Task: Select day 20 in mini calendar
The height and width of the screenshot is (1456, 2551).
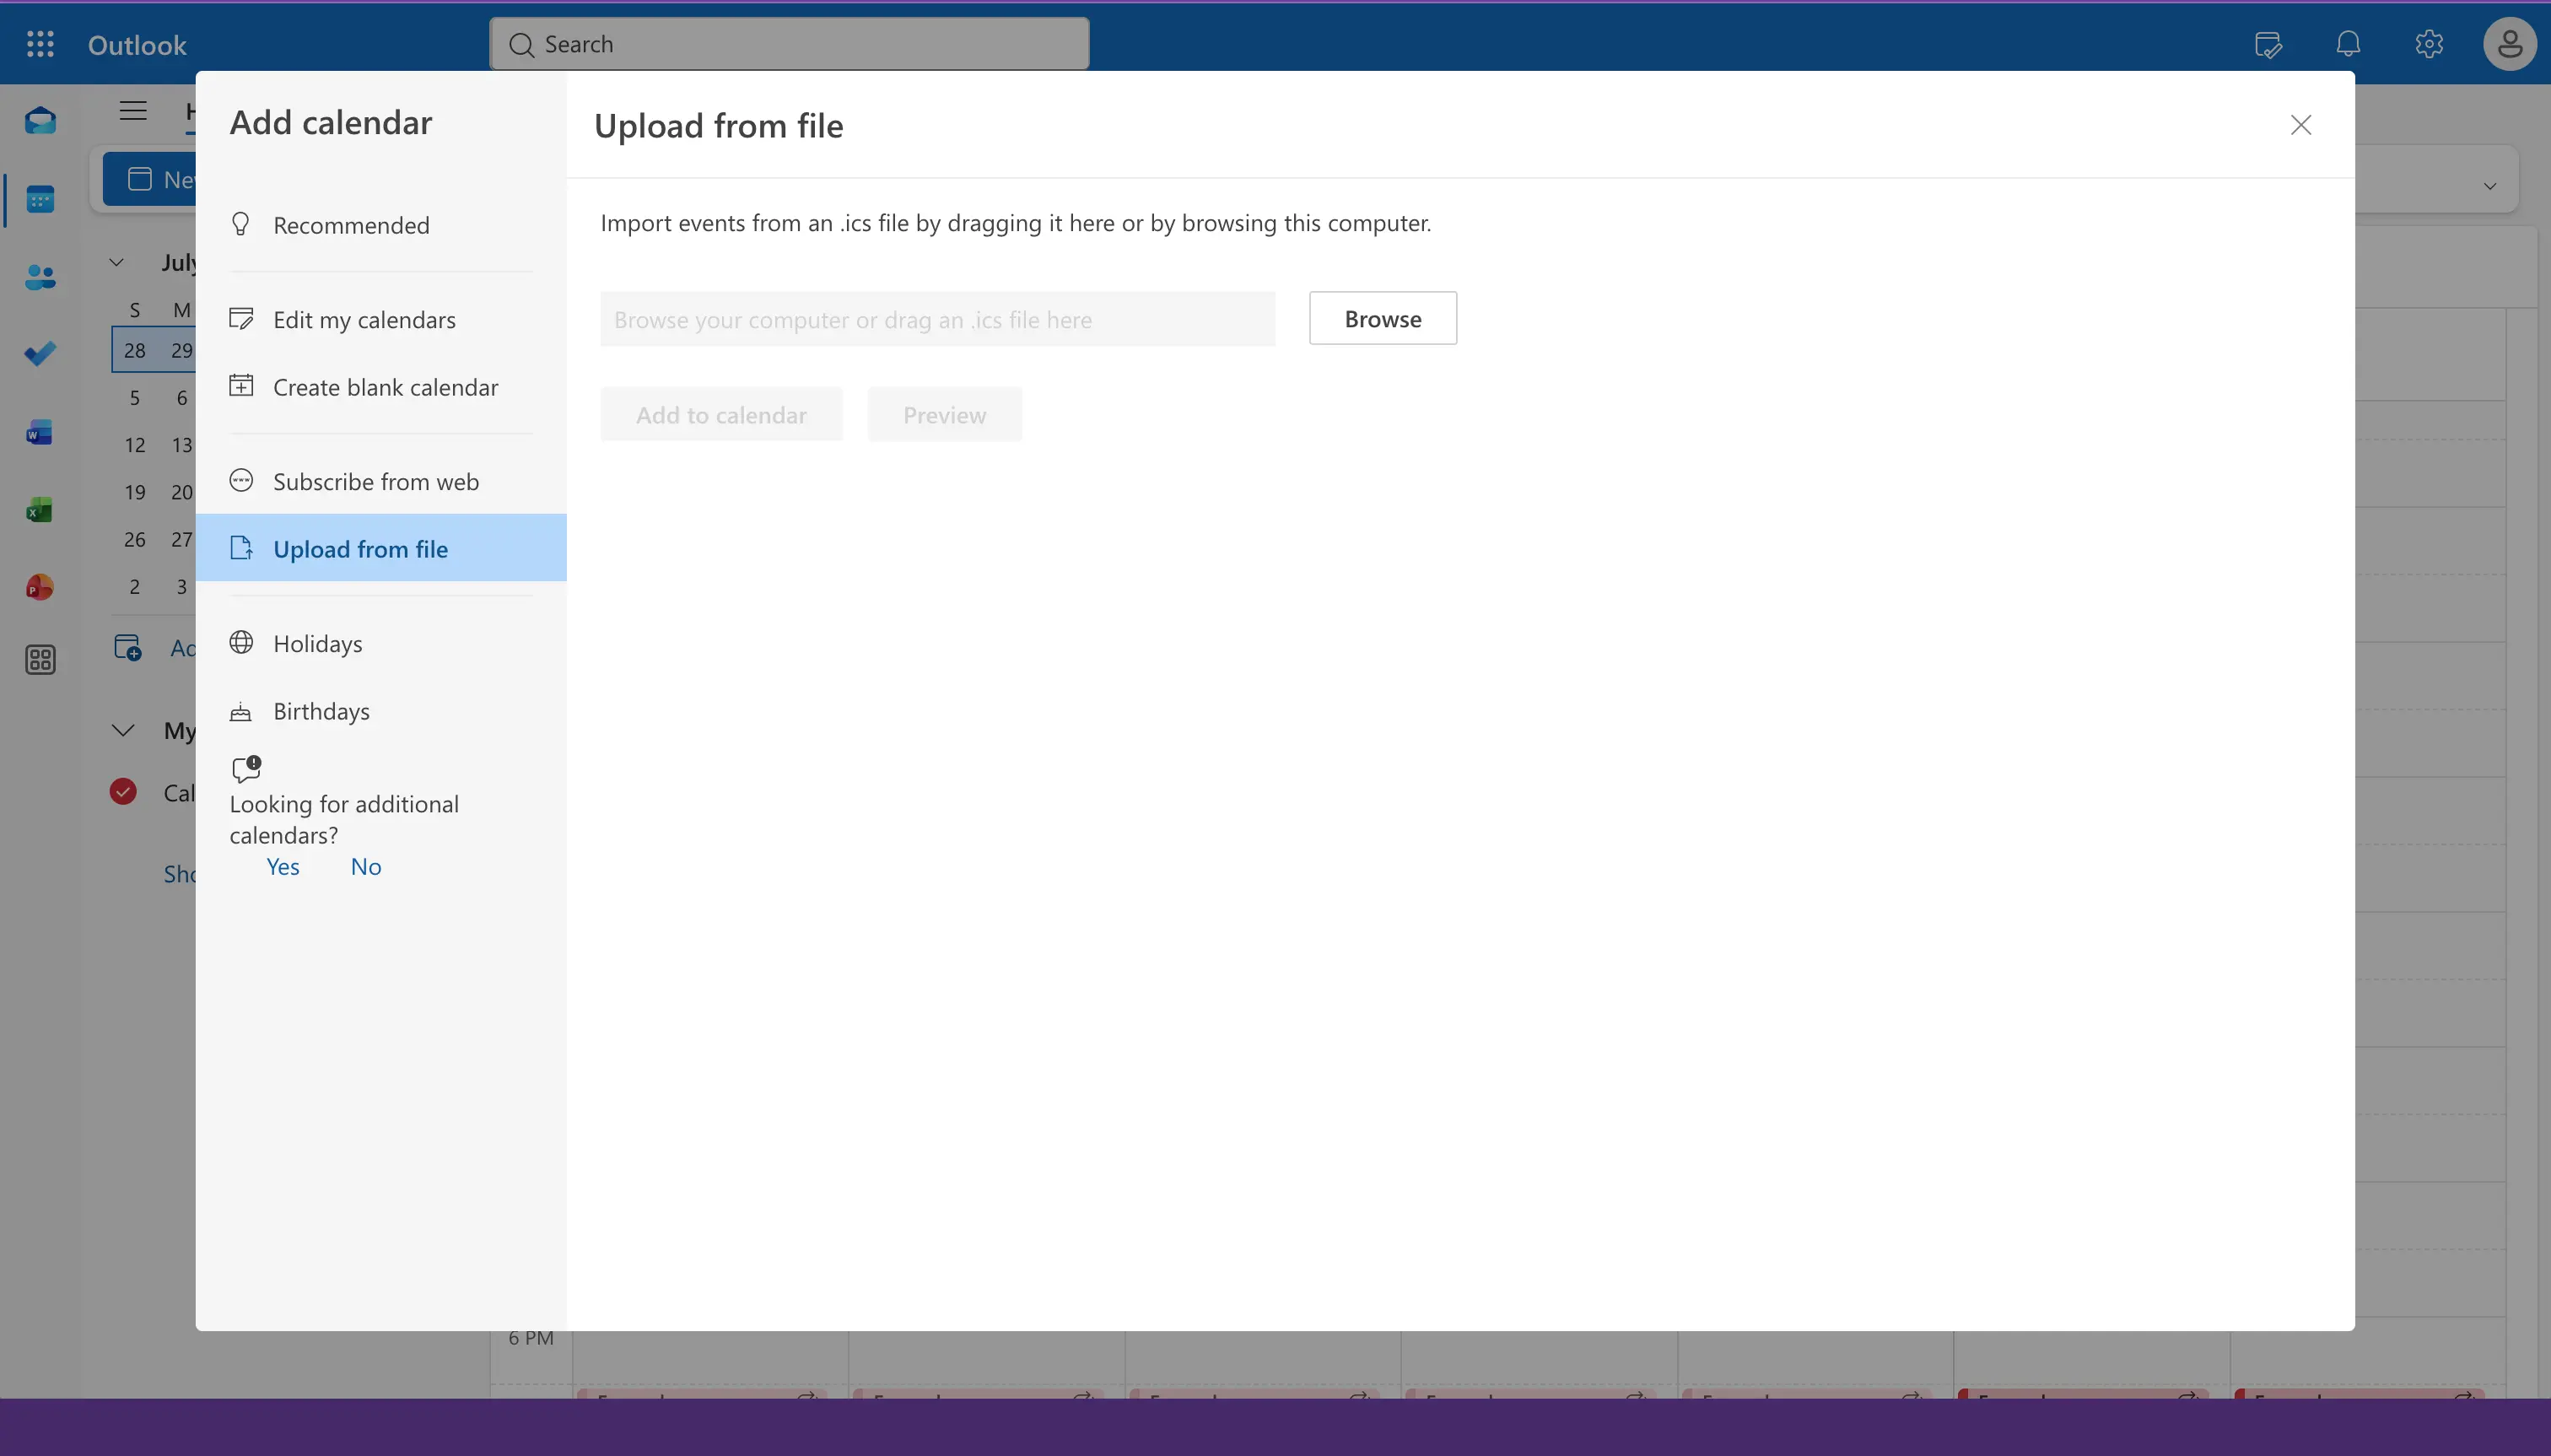Action: 181,492
